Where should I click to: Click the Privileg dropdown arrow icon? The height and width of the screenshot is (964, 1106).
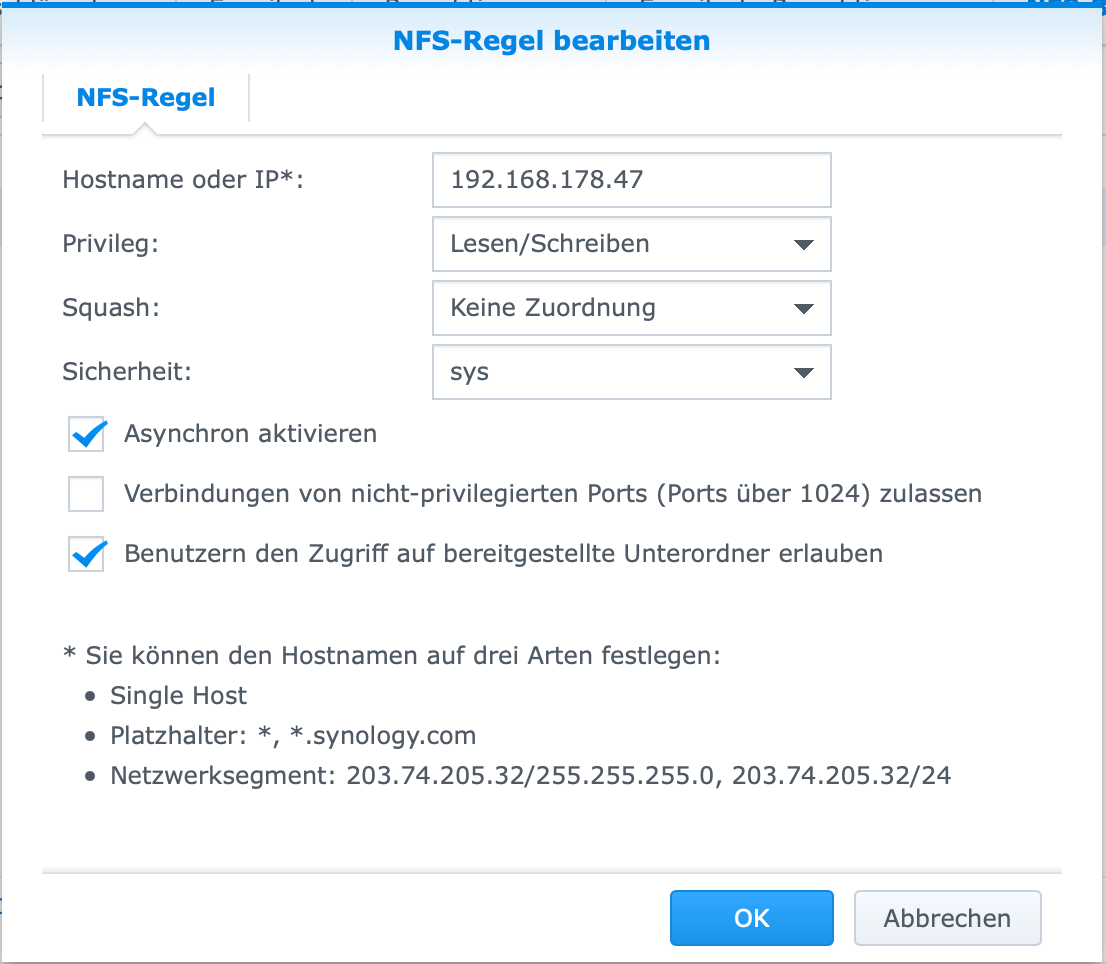point(802,245)
